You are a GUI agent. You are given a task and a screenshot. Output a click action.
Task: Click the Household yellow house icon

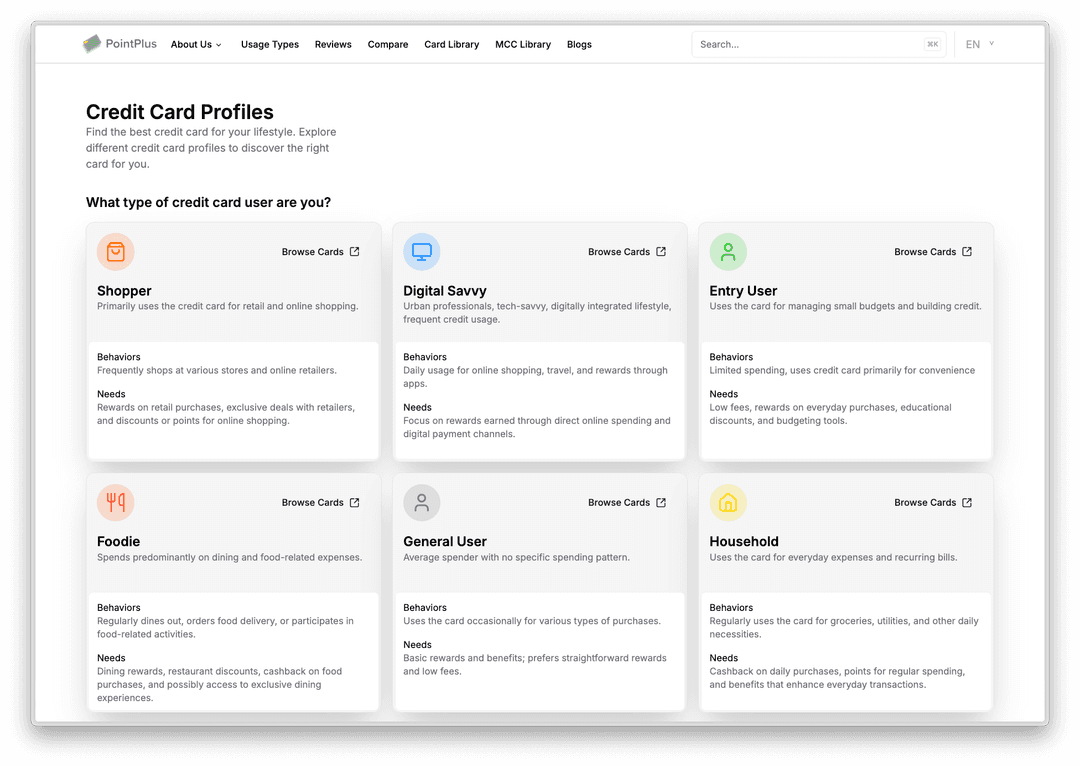pos(728,502)
